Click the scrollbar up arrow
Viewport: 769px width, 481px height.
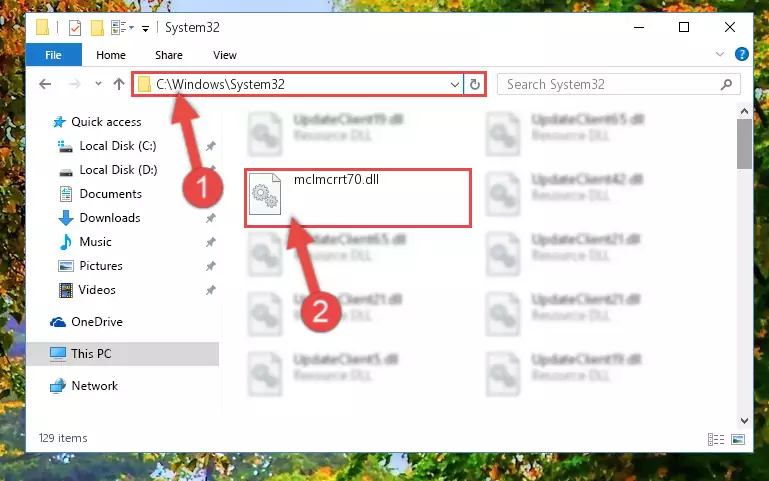[x=744, y=111]
